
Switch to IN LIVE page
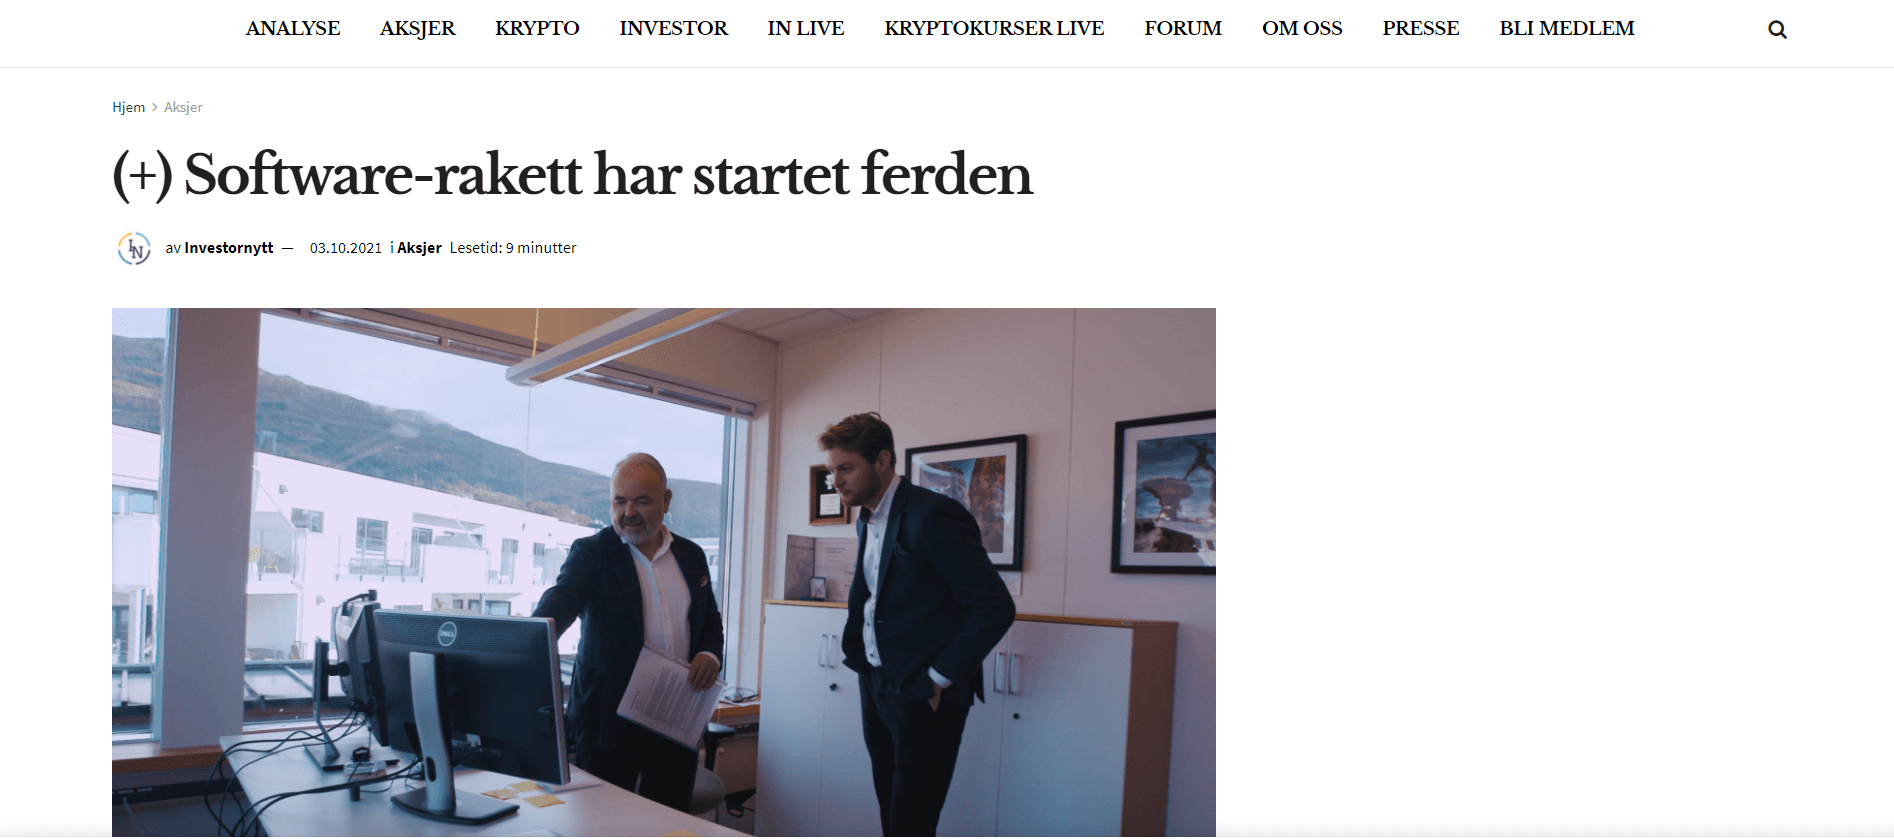pyautogui.click(x=806, y=28)
